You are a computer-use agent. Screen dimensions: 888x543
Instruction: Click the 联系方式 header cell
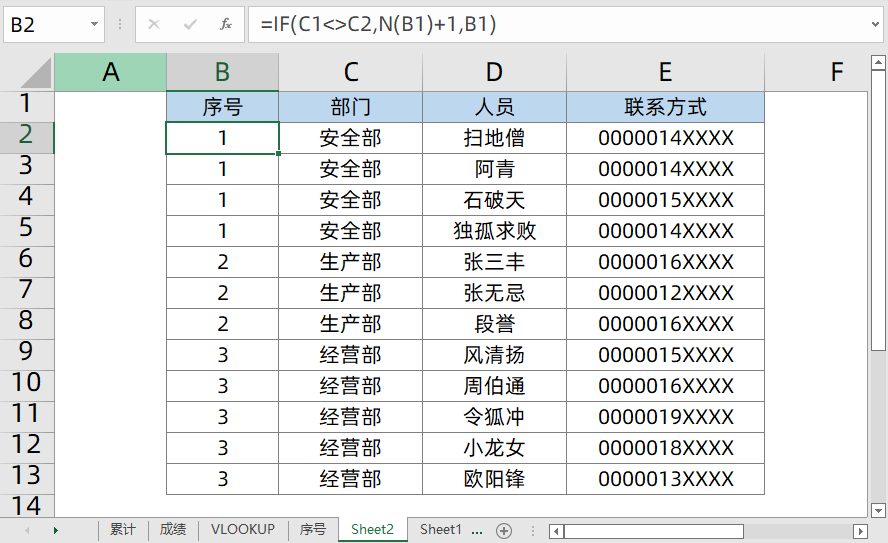click(665, 106)
